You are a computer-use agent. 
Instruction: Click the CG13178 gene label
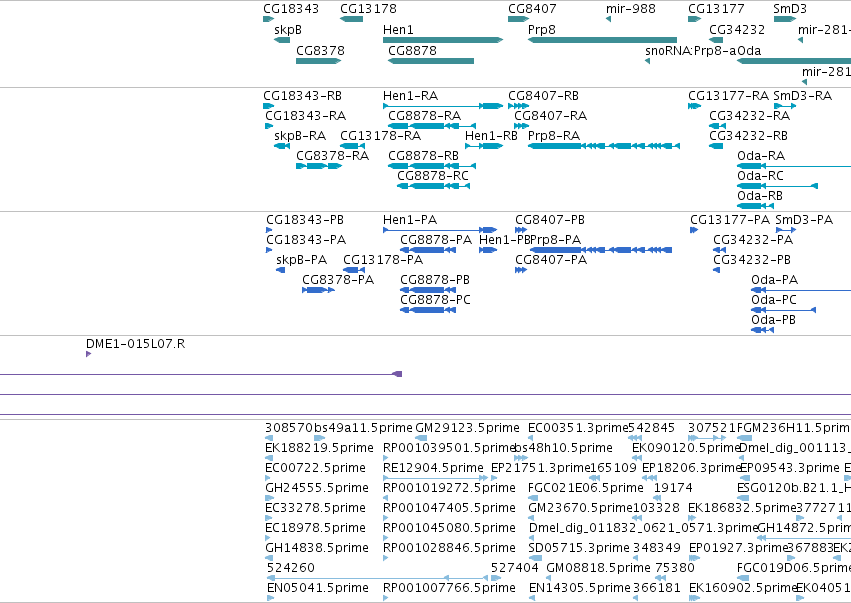(368, 9)
